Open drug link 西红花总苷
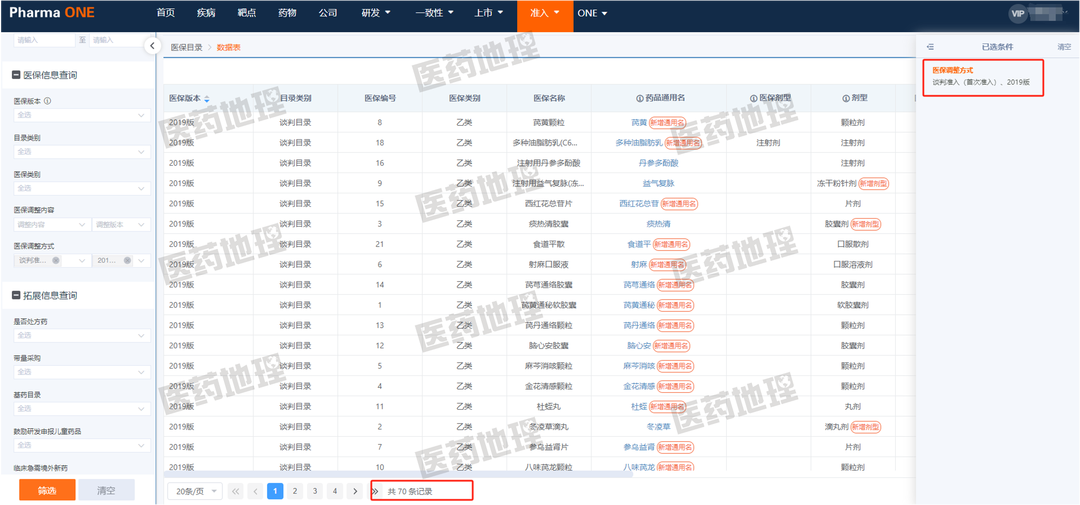This screenshot has width=1080, height=505. click(639, 204)
